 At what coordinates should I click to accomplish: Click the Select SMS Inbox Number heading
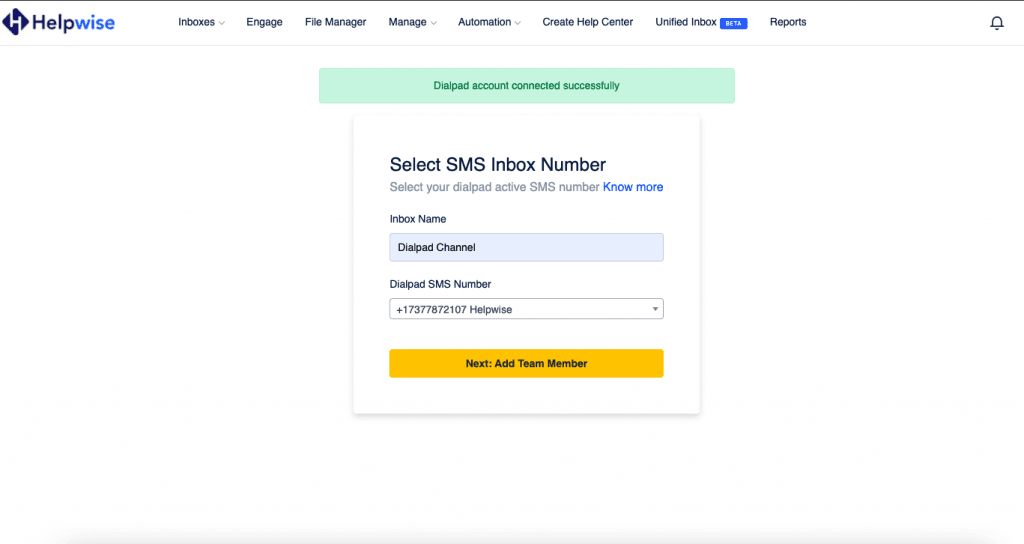(x=497, y=165)
